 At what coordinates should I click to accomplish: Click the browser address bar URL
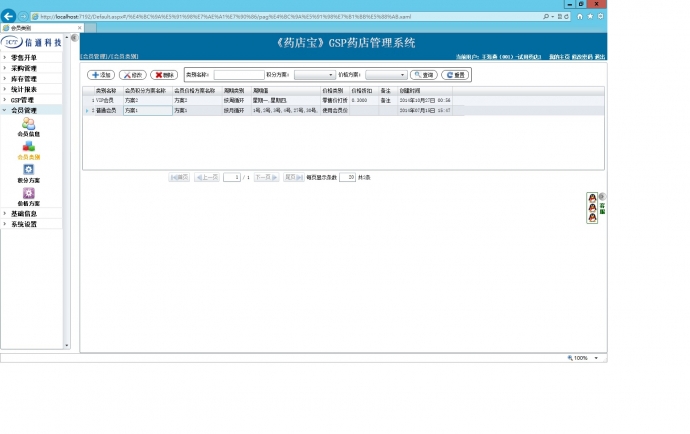coord(225,17)
